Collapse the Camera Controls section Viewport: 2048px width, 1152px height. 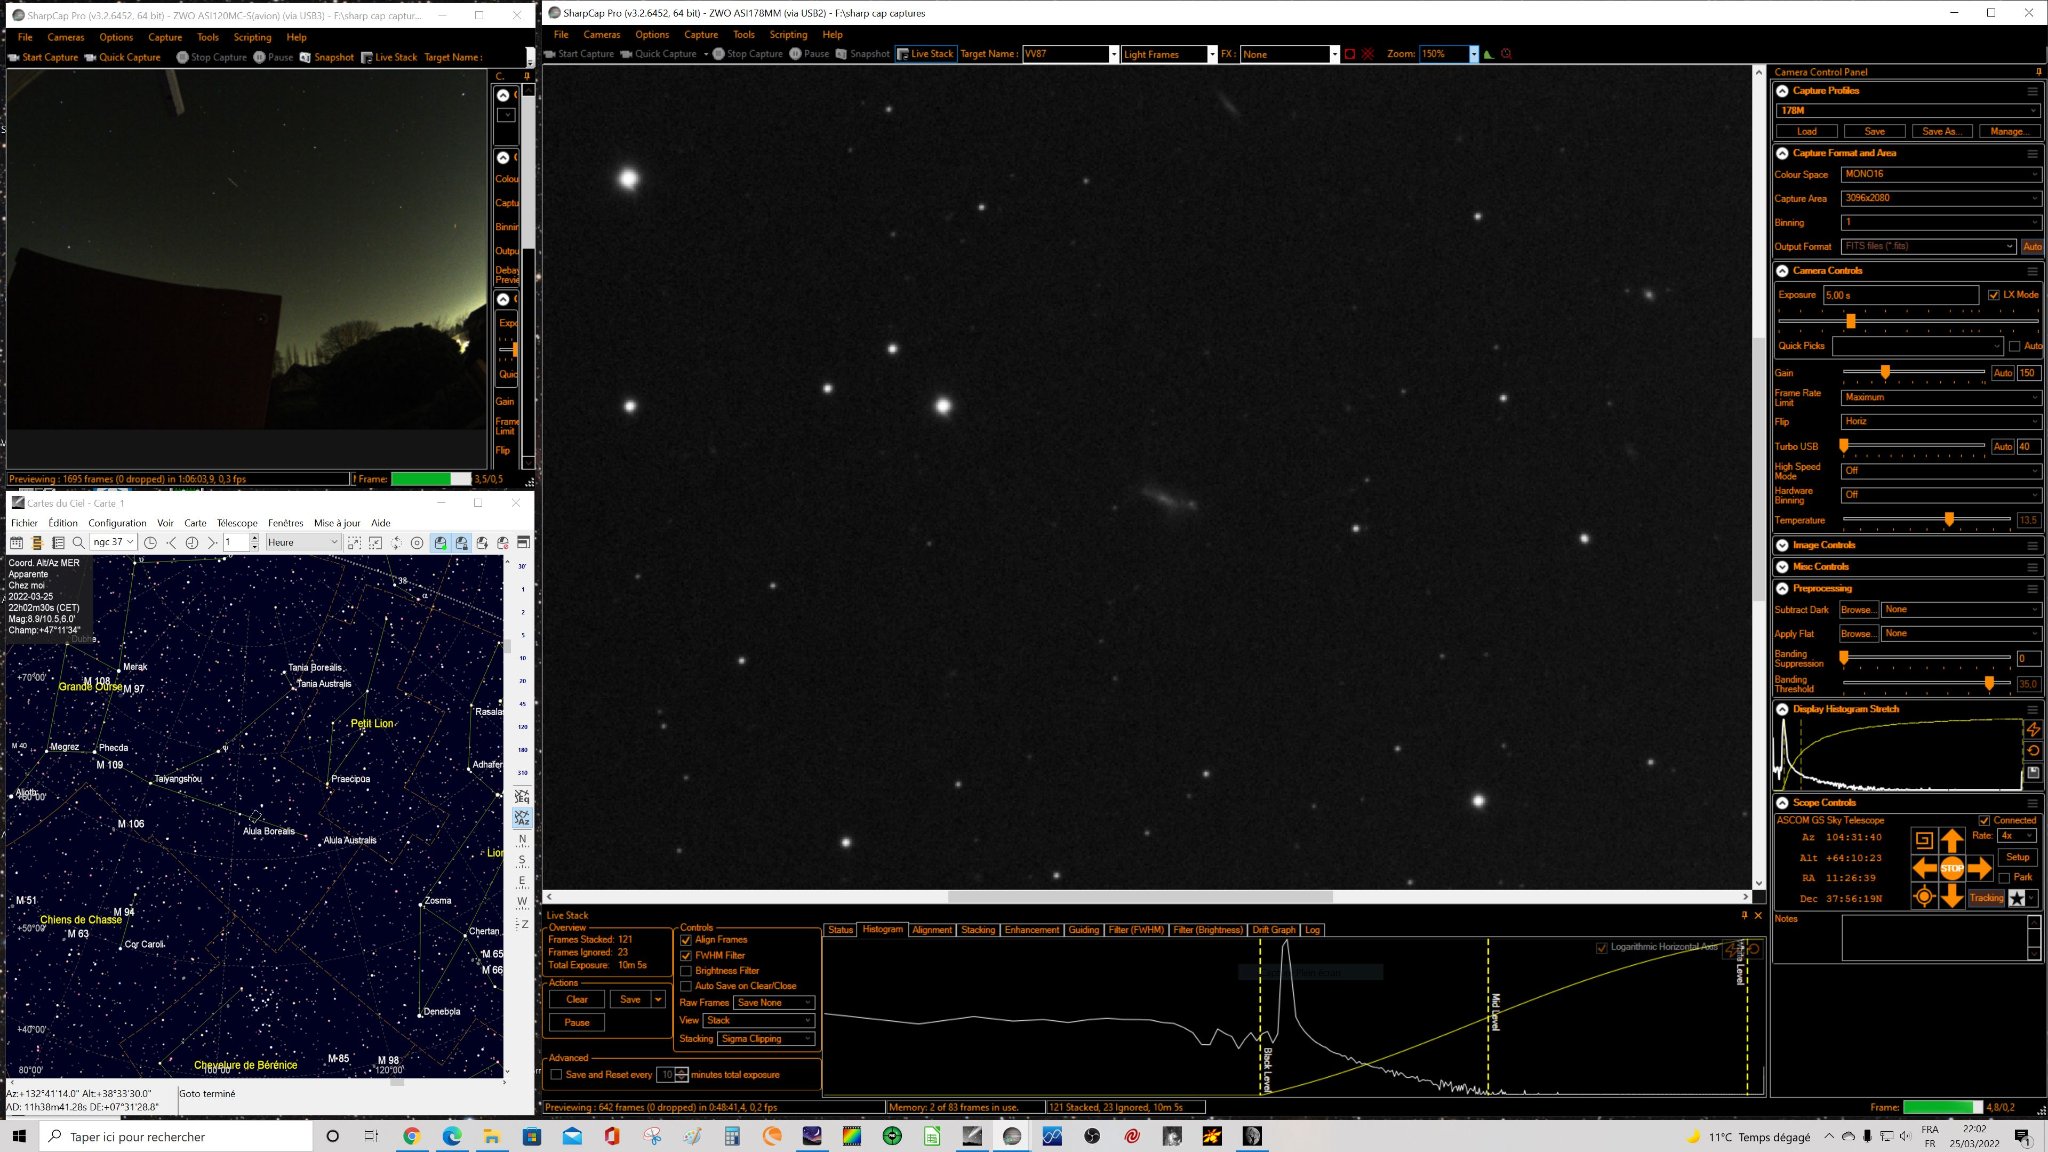(1782, 271)
